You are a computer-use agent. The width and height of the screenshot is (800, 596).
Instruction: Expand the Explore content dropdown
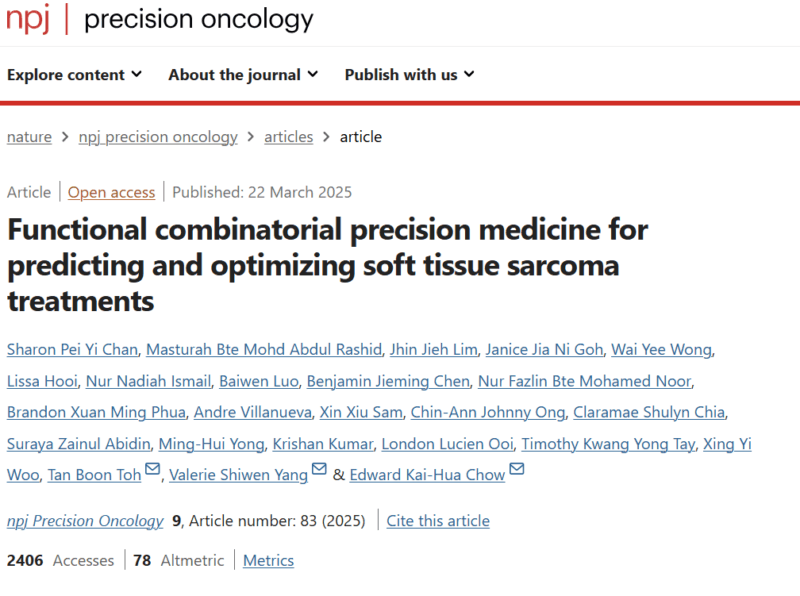[x=74, y=74]
